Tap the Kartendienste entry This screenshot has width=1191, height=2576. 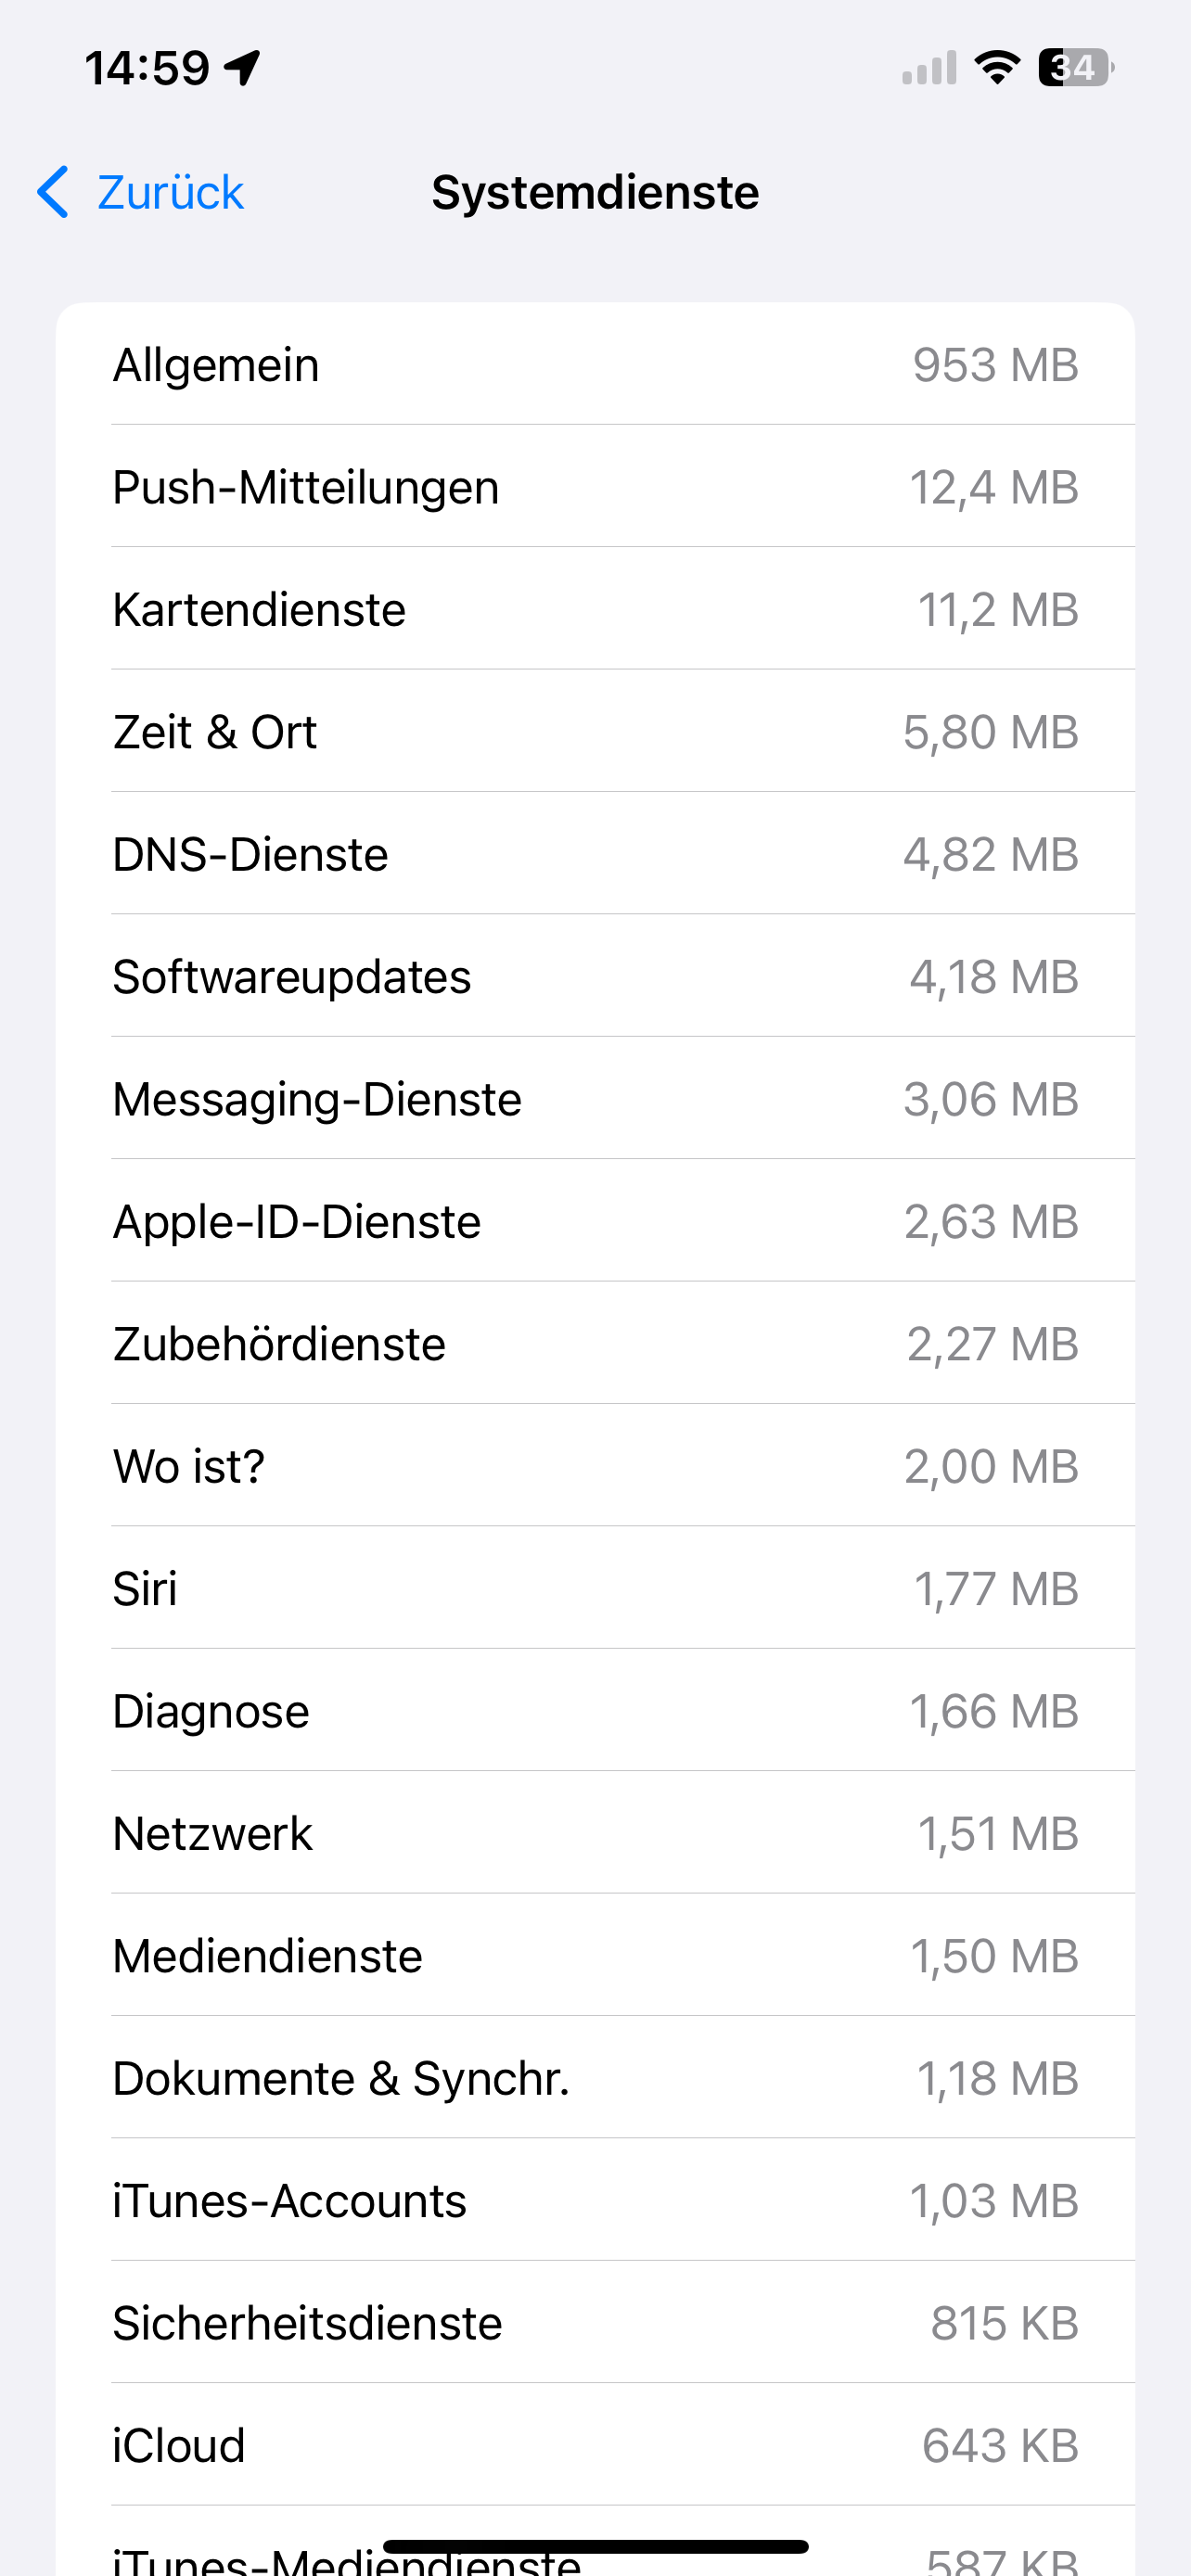click(x=595, y=610)
